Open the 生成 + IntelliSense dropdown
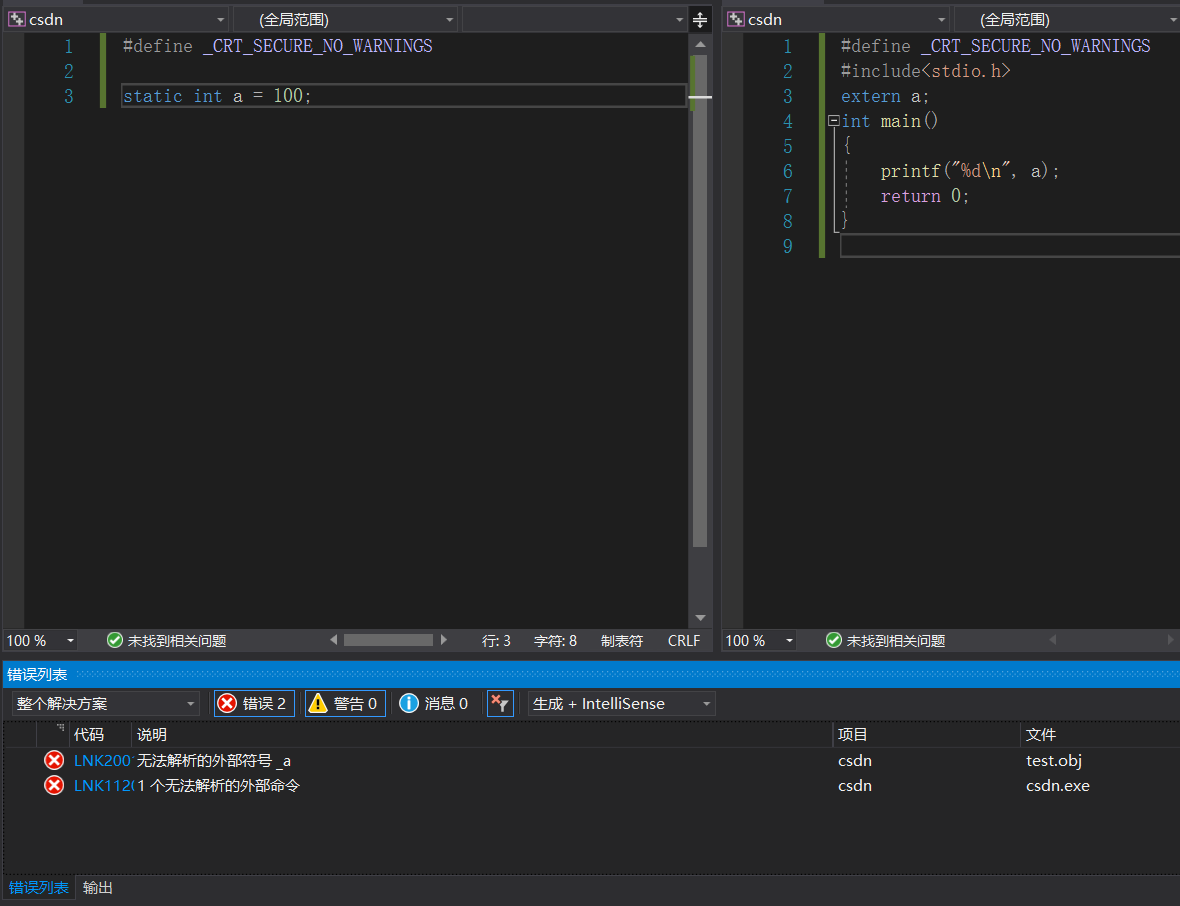 click(x=622, y=704)
